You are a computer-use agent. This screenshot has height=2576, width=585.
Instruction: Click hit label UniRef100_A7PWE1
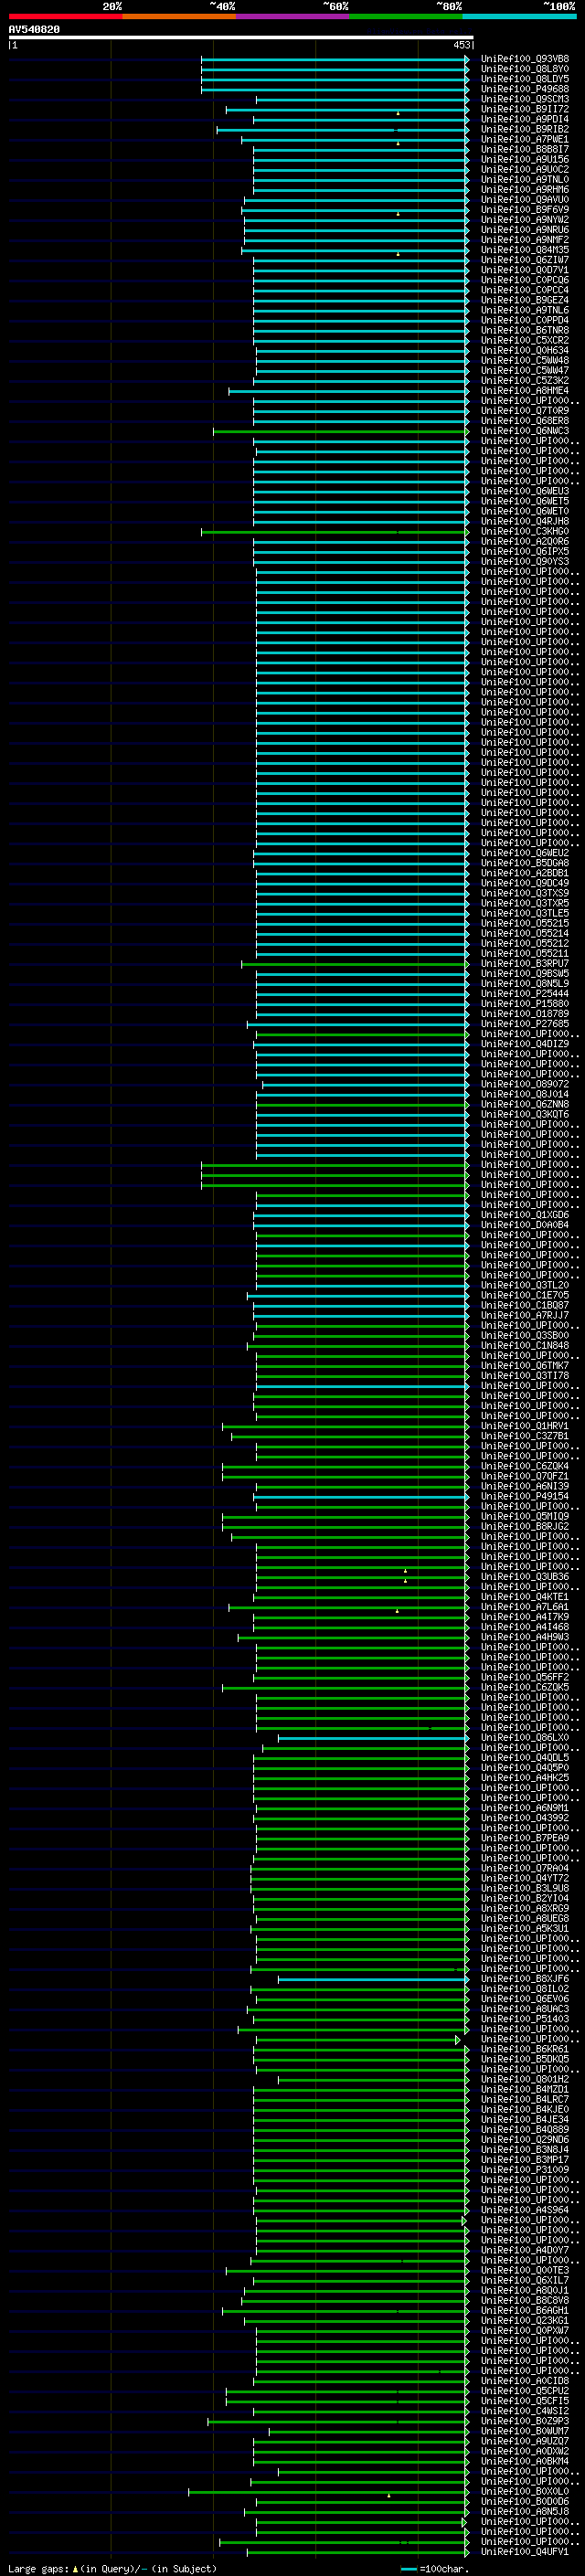coord(525,139)
